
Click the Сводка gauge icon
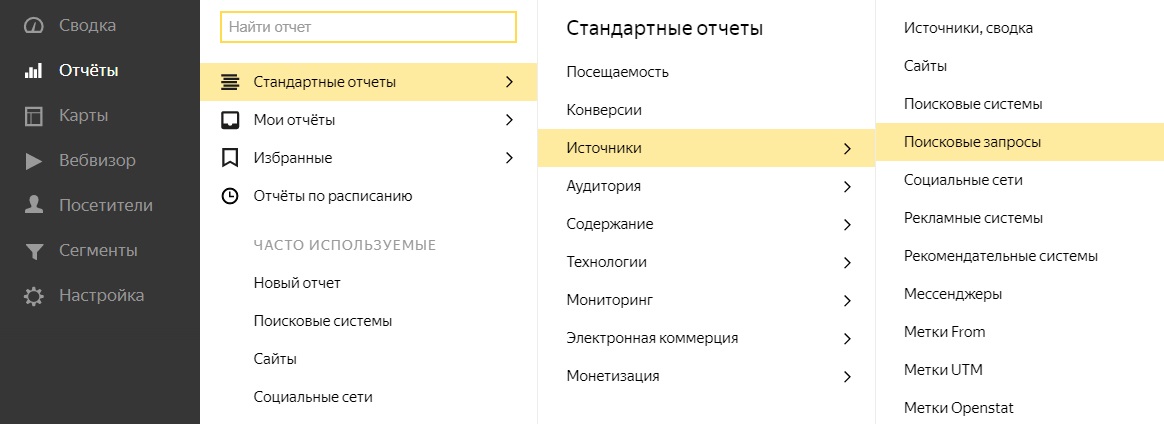coord(34,25)
